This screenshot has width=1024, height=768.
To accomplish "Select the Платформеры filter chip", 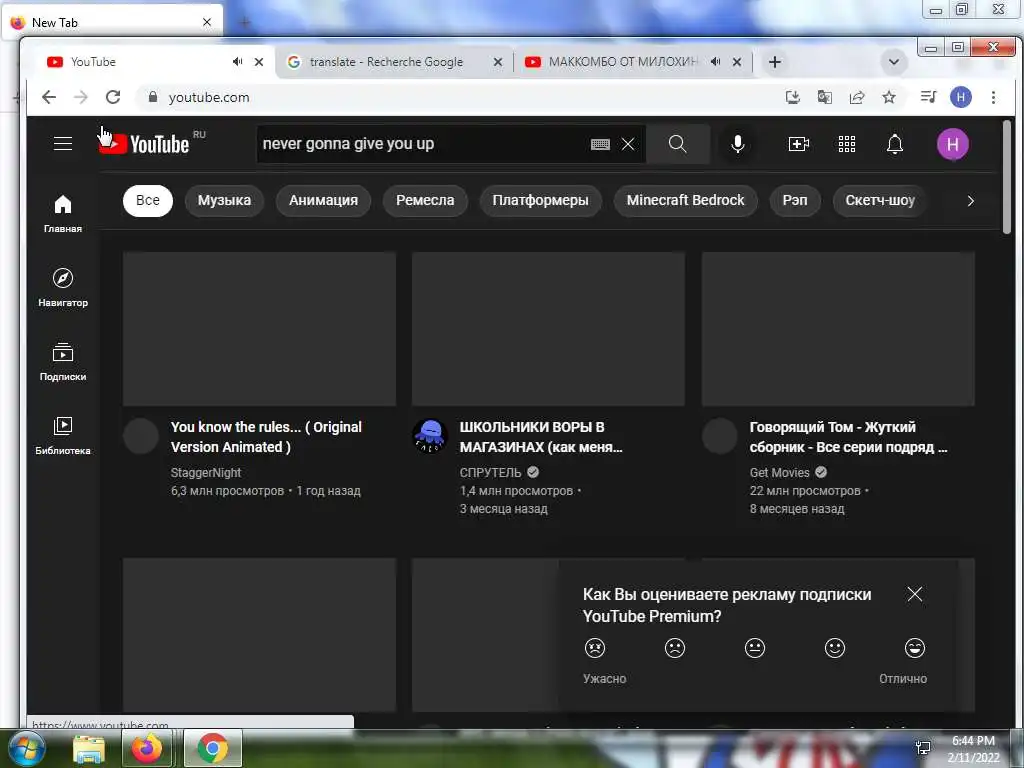I will coord(540,200).
